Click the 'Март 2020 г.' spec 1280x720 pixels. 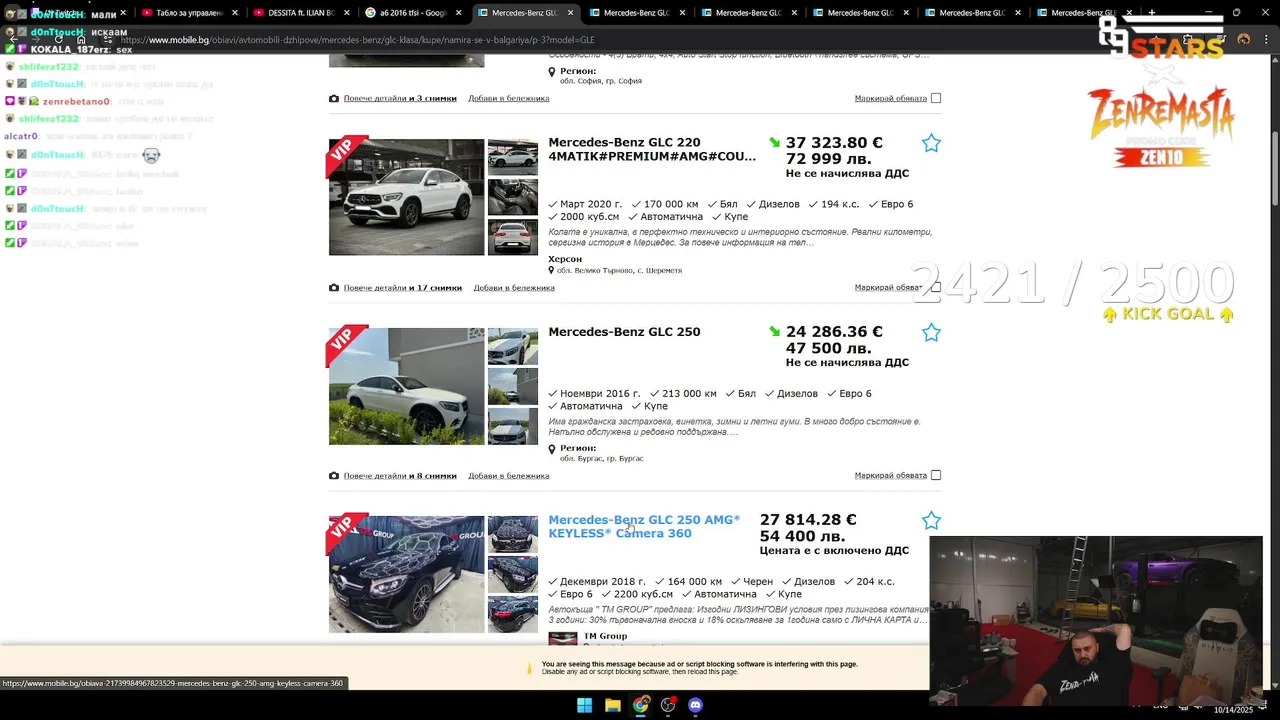[x=591, y=204]
